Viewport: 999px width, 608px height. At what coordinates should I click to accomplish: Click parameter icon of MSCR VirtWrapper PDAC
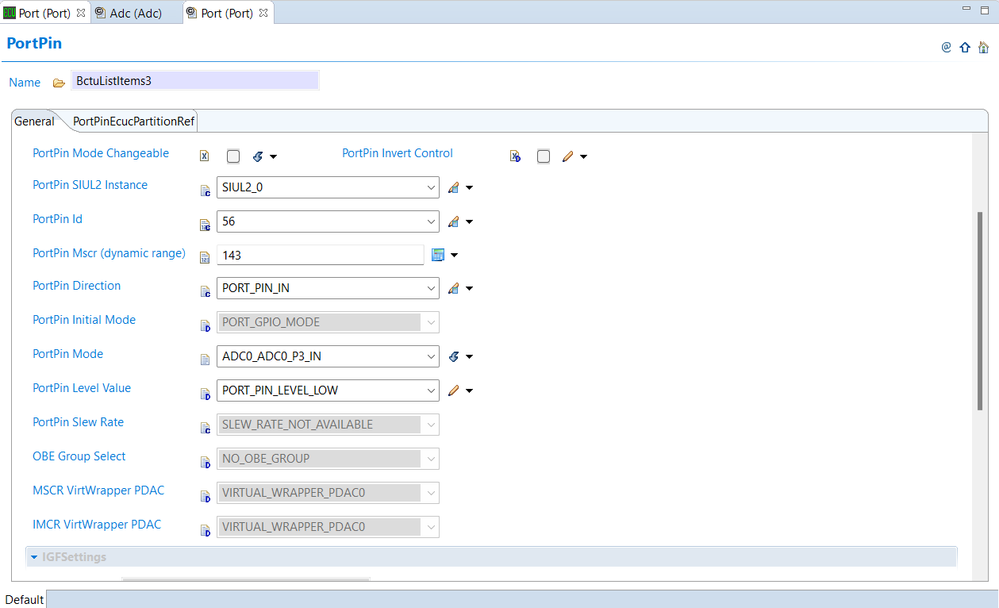click(x=205, y=496)
